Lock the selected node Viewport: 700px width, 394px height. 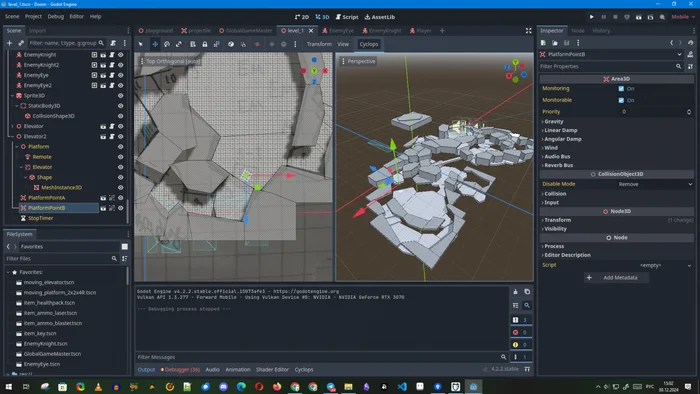pyautogui.click(x=204, y=44)
